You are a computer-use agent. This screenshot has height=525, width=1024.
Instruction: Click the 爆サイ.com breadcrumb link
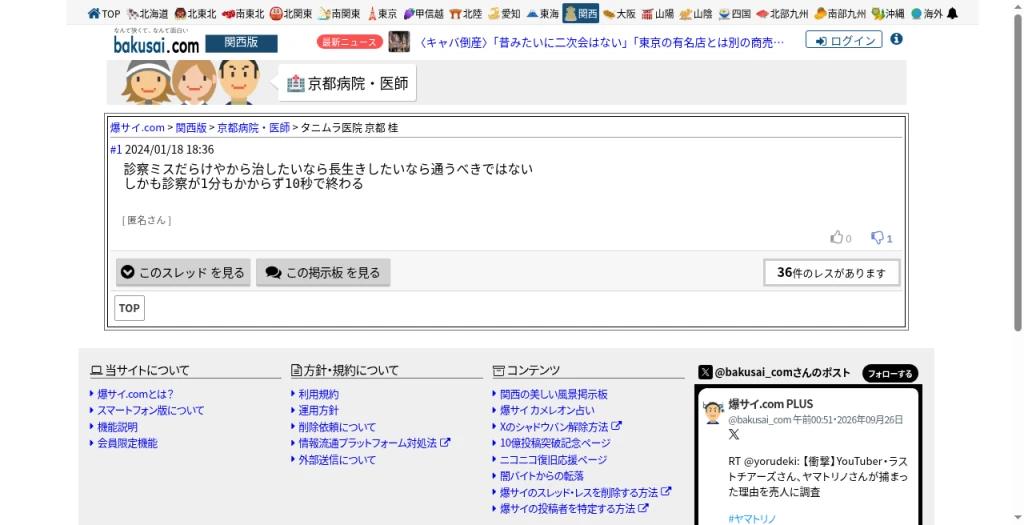coord(137,127)
